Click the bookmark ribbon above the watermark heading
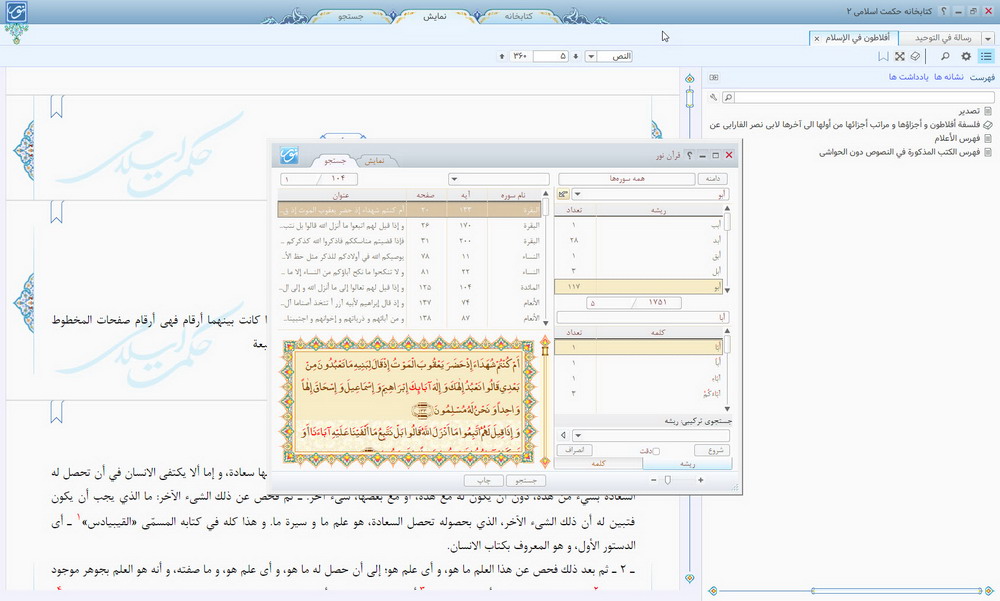 click(x=57, y=212)
